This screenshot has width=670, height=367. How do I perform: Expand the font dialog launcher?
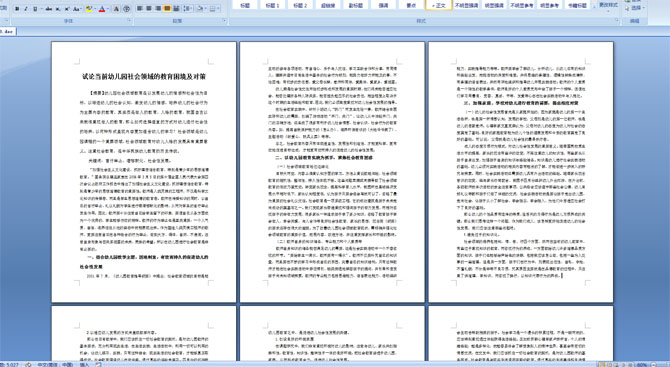click(x=129, y=21)
